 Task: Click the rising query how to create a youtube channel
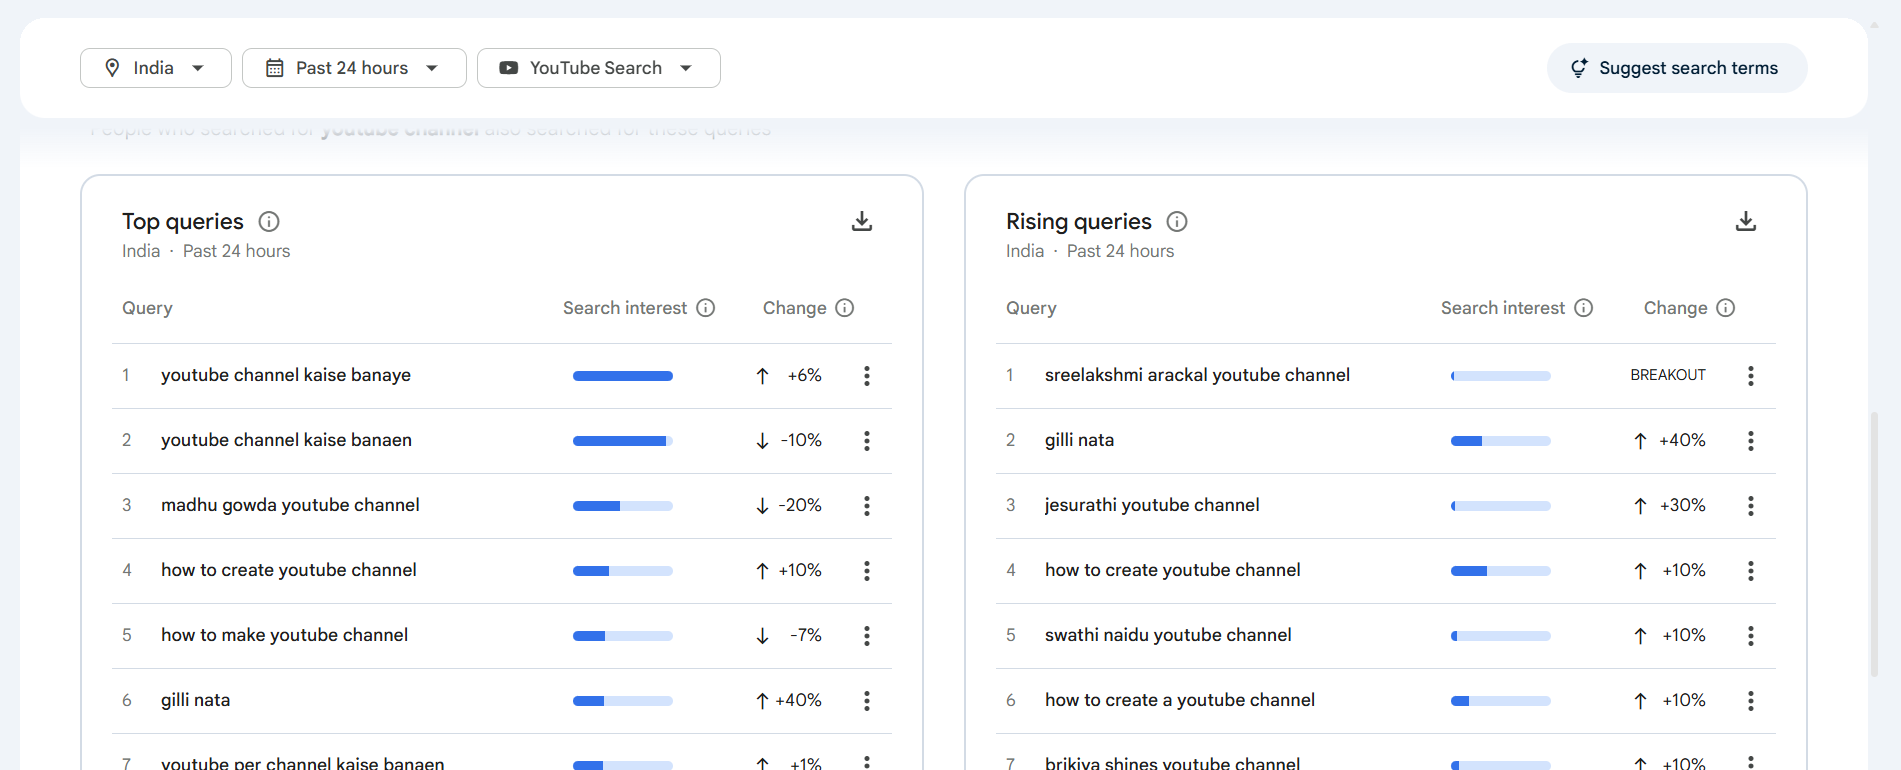(1180, 700)
